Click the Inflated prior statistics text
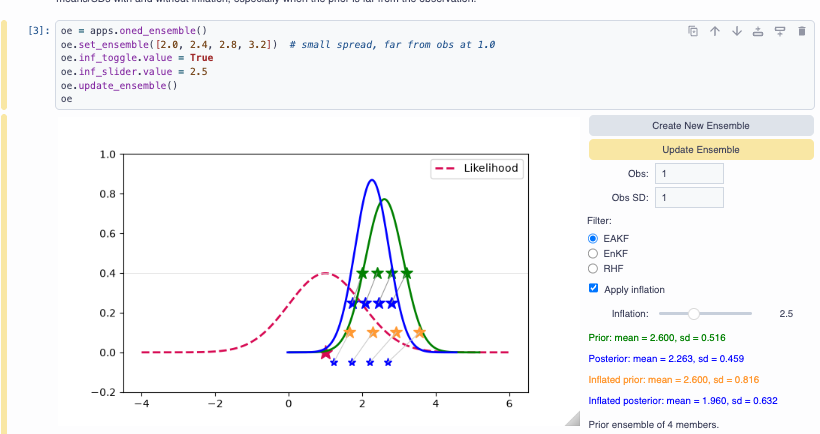820x434 pixels. pyautogui.click(x=674, y=380)
